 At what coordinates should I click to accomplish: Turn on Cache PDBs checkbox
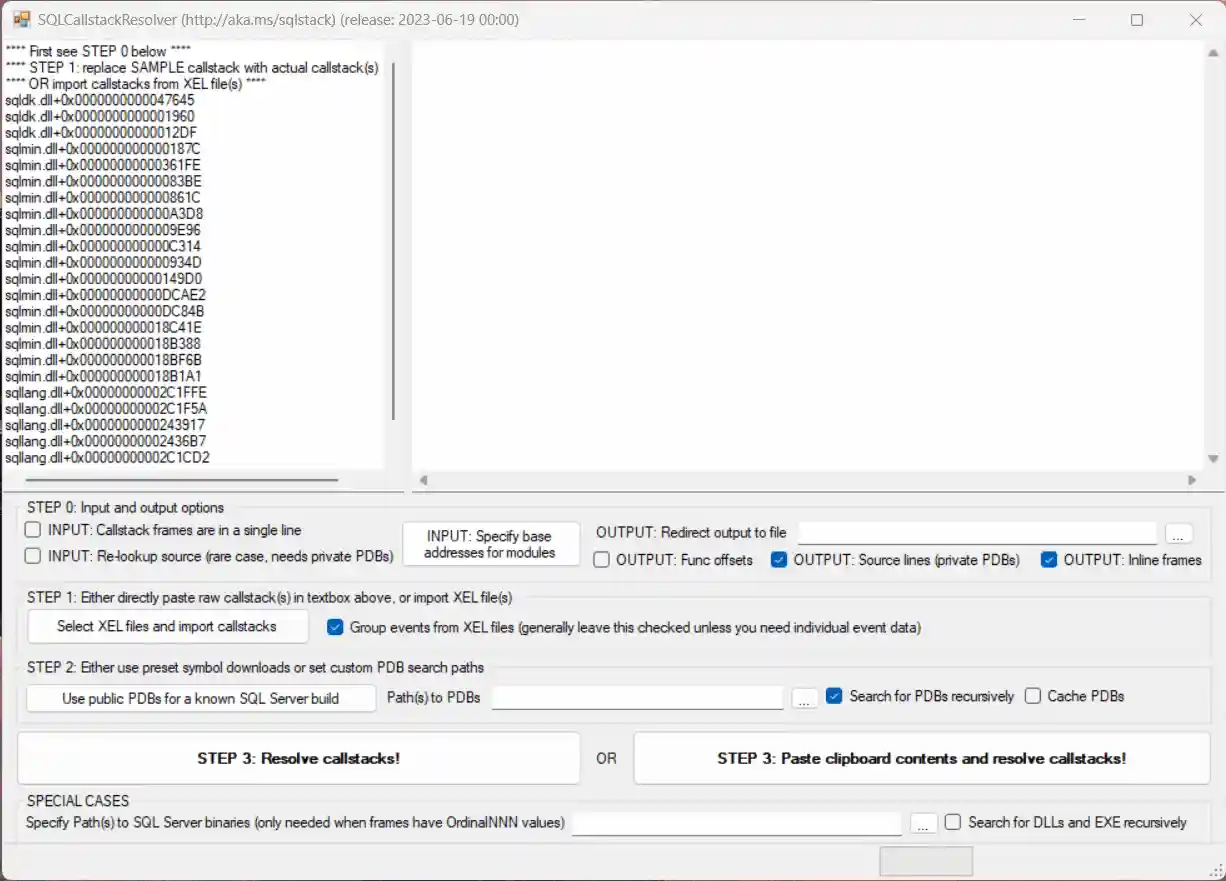[x=1033, y=696]
